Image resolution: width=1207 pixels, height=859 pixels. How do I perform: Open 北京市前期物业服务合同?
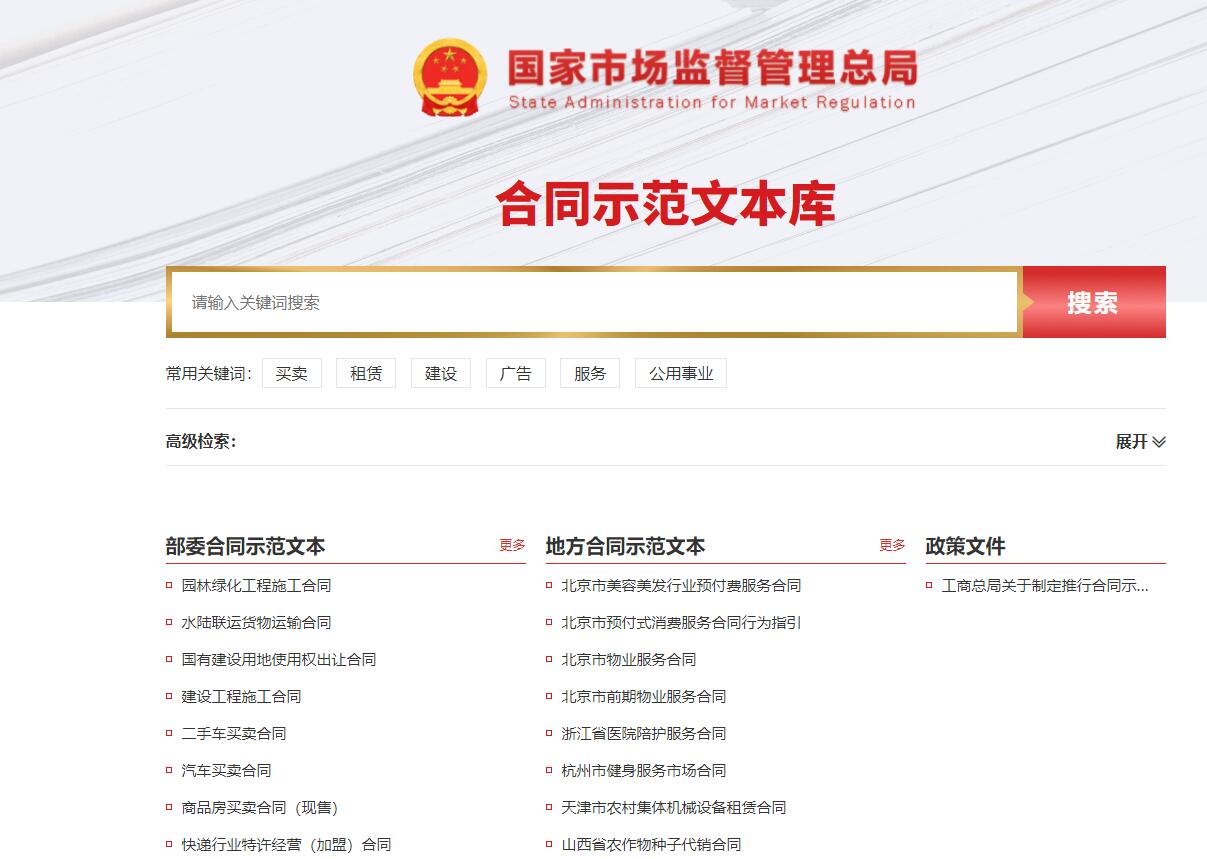644,696
